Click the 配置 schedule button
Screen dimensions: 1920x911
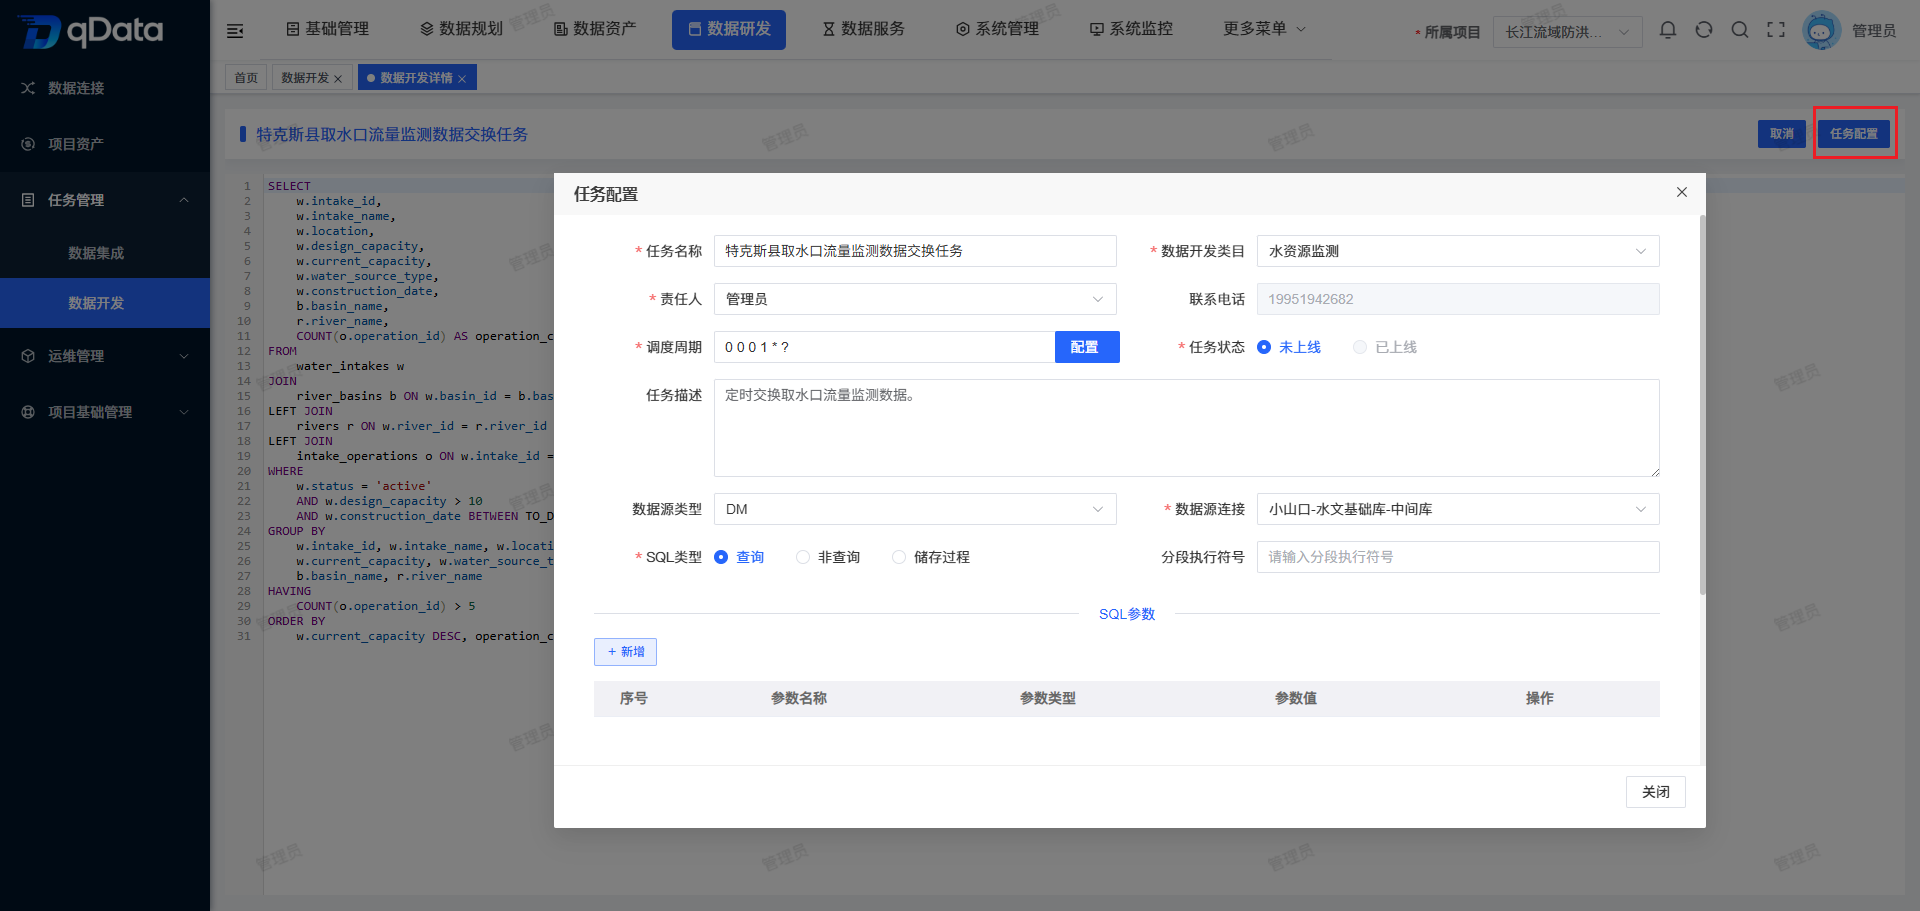point(1087,347)
